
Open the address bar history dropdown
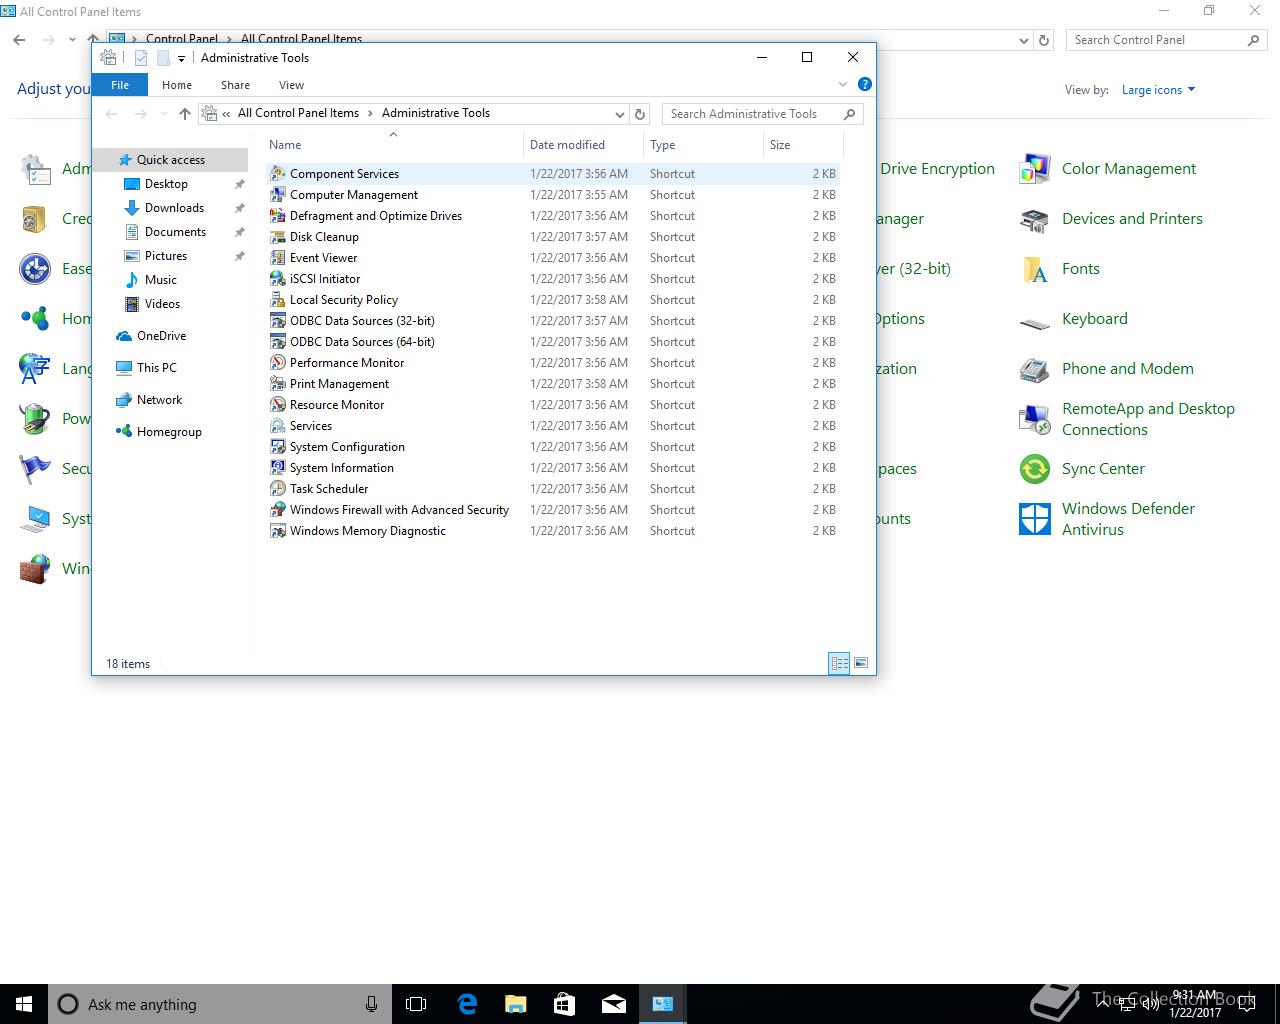[620, 114]
